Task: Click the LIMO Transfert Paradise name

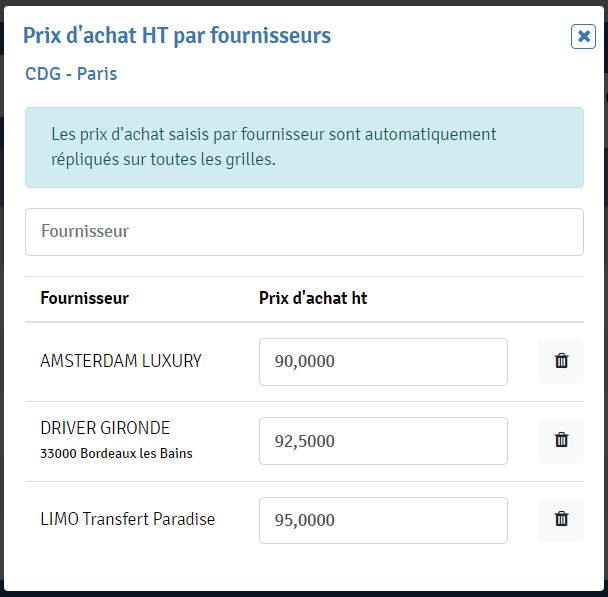Action: [x=127, y=519]
